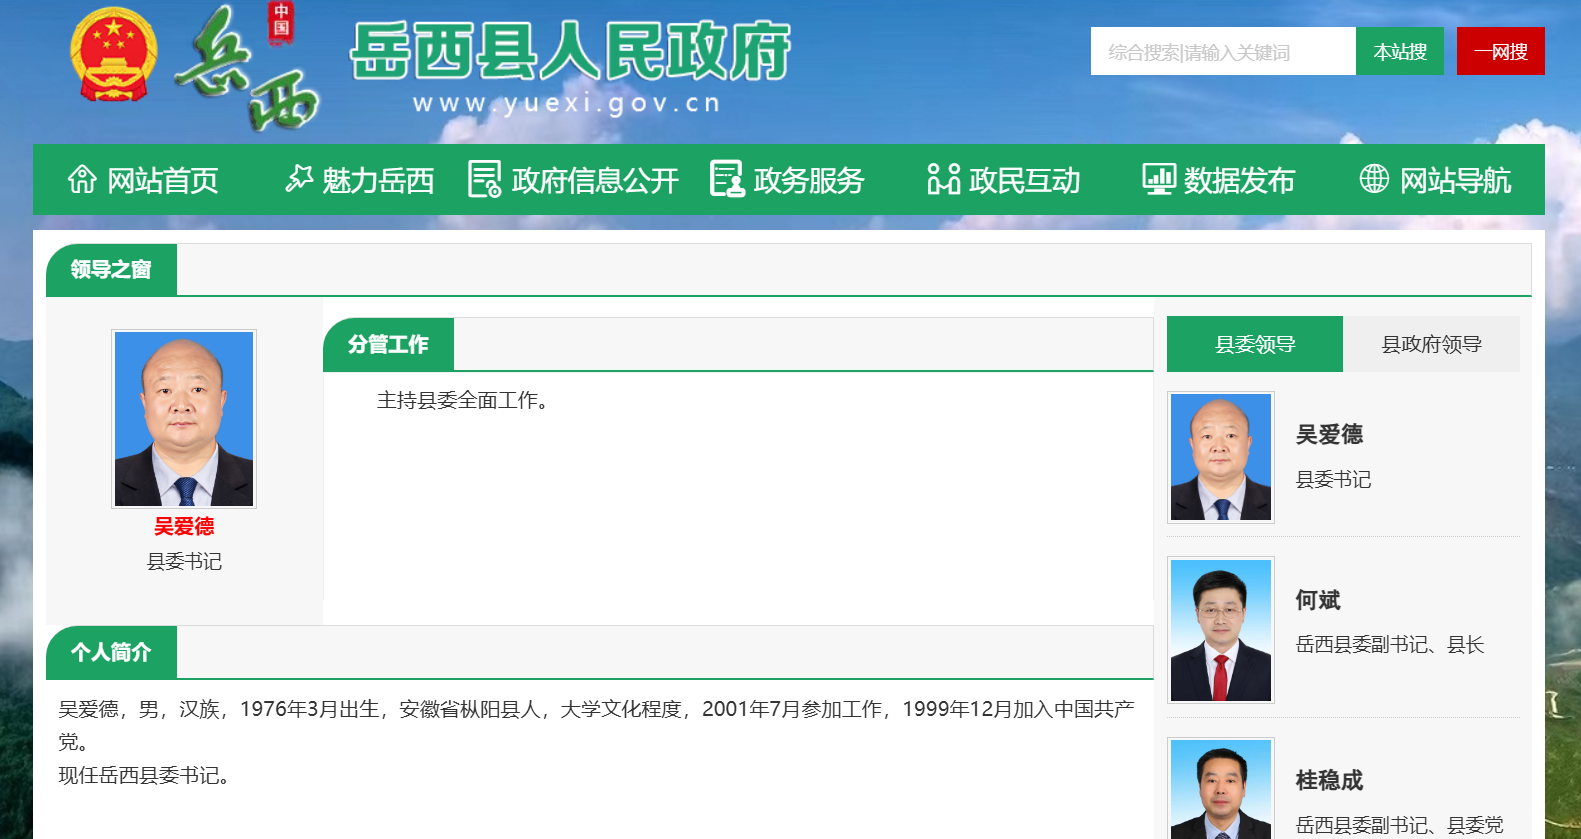Click the text 现任岳西县委书记。
Screen dimensions: 1581x839
pos(144,776)
